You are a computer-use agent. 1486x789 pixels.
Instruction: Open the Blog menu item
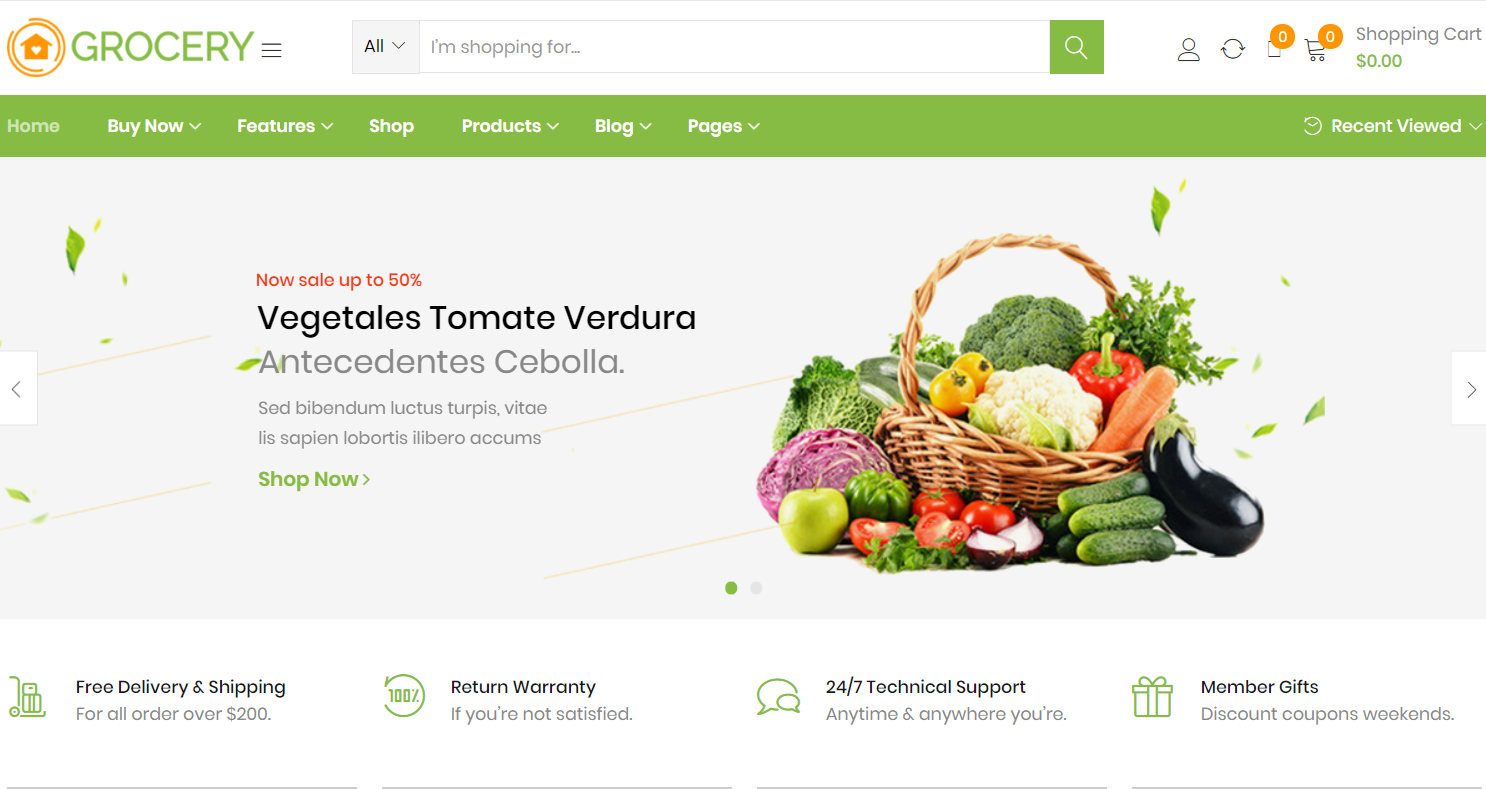(x=623, y=126)
